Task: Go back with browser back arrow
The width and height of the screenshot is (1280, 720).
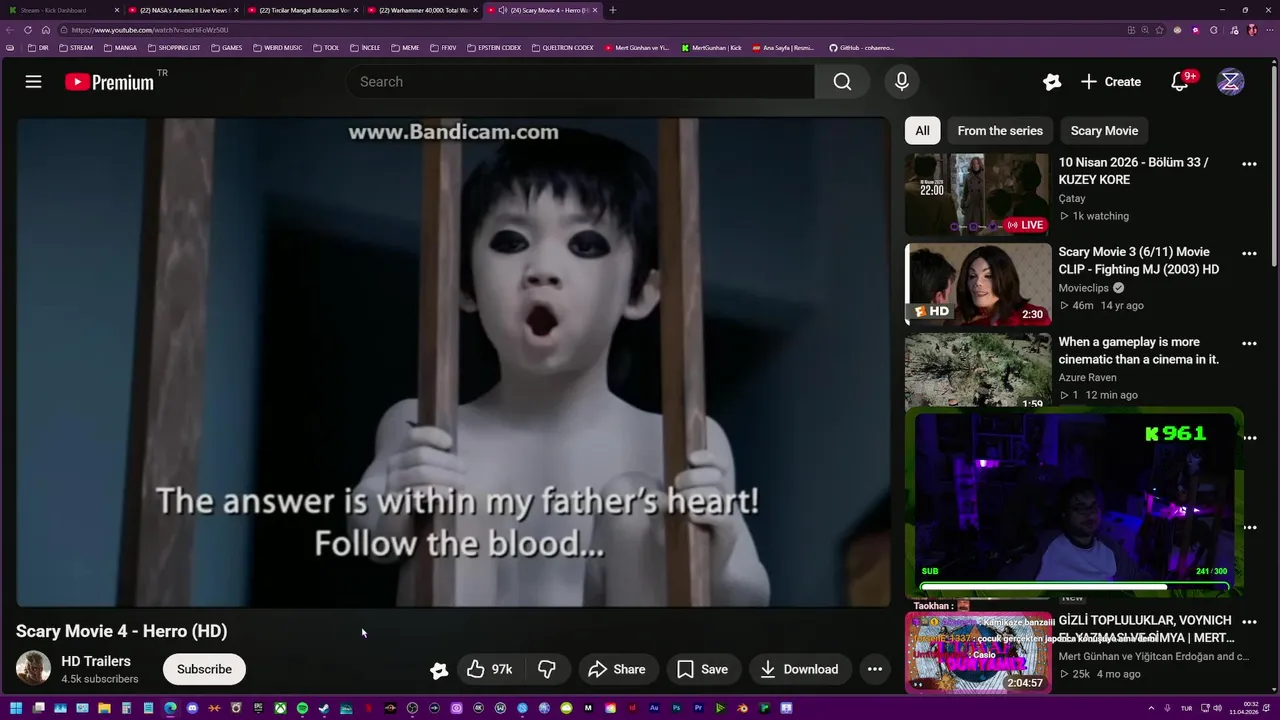Action: coord(10,30)
